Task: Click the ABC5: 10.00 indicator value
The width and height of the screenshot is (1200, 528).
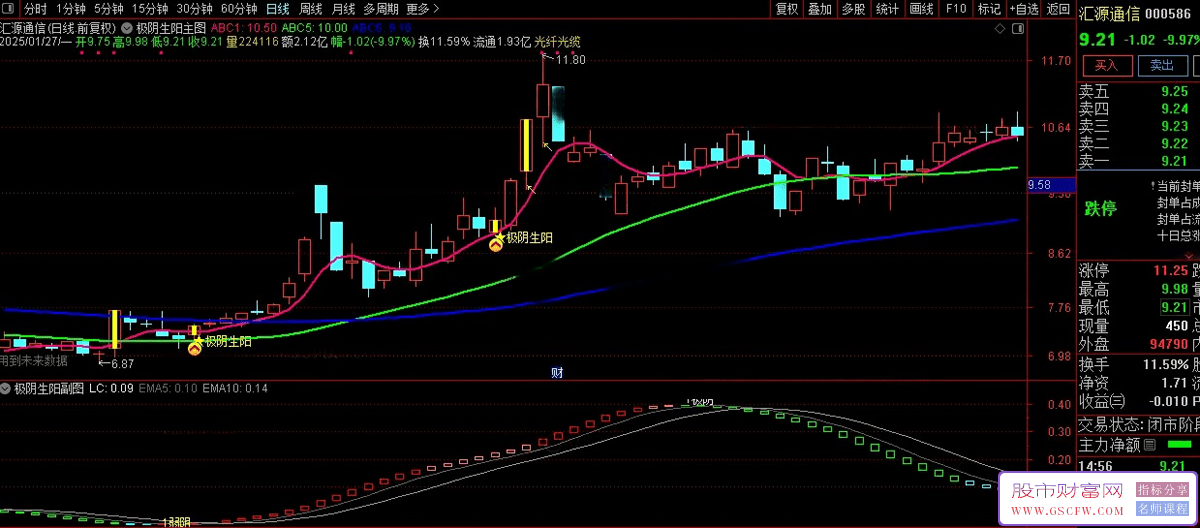Action: [x=315, y=27]
